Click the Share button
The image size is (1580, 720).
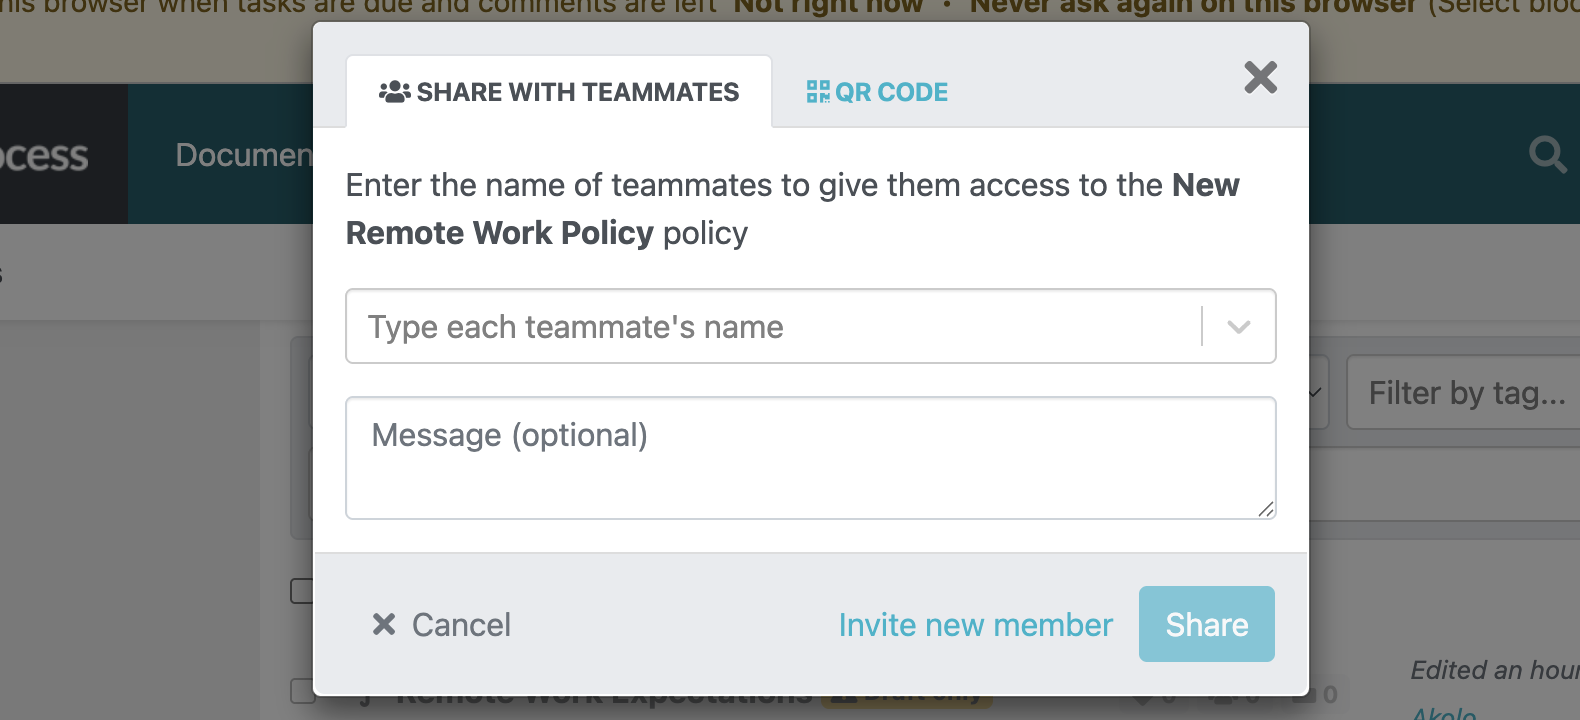(1206, 624)
